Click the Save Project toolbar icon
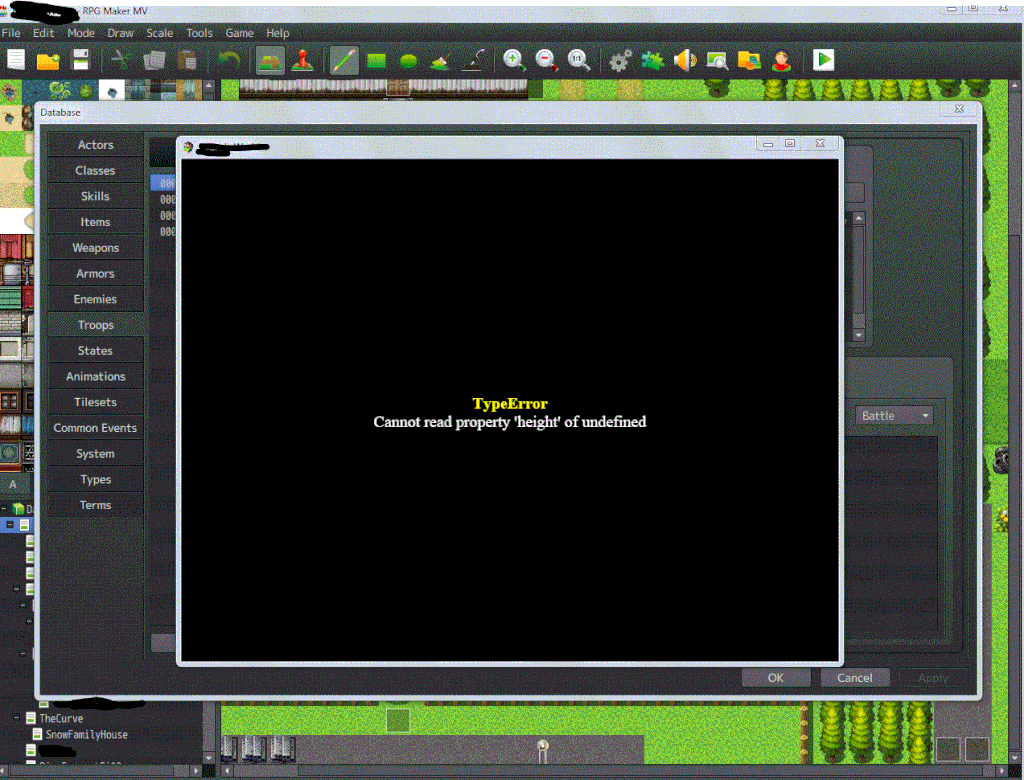The height and width of the screenshot is (780, 1024). coord(80,61)
